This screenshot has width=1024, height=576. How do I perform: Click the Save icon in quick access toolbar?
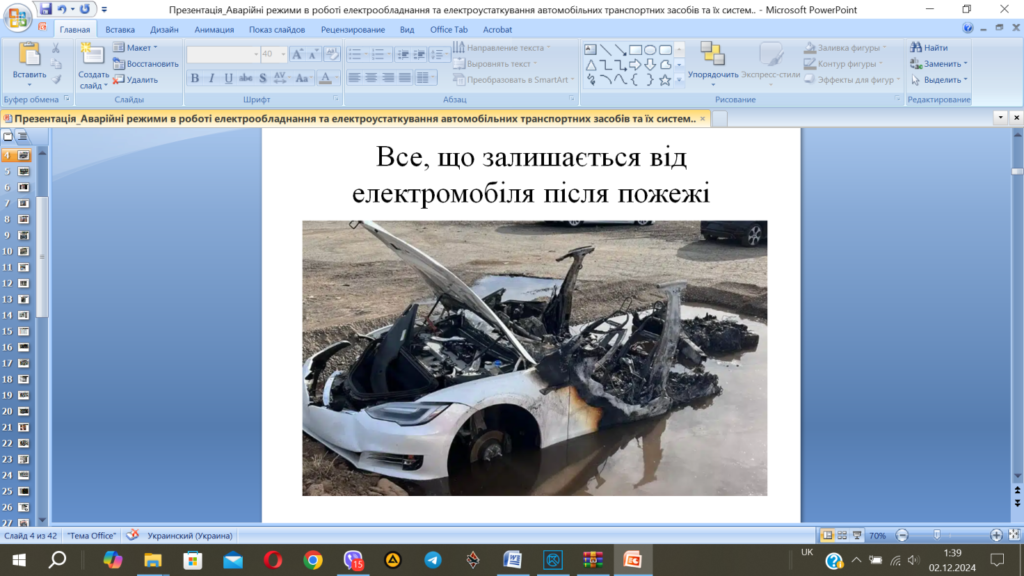click(45, 9)
